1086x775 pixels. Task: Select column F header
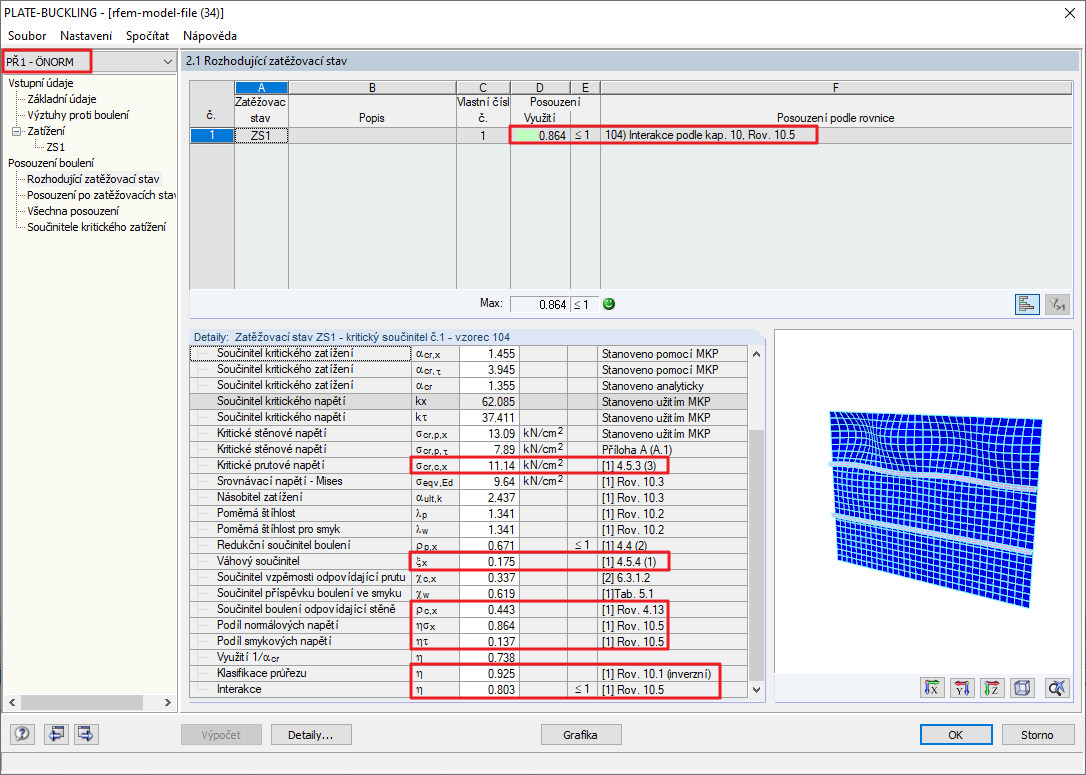836,88
